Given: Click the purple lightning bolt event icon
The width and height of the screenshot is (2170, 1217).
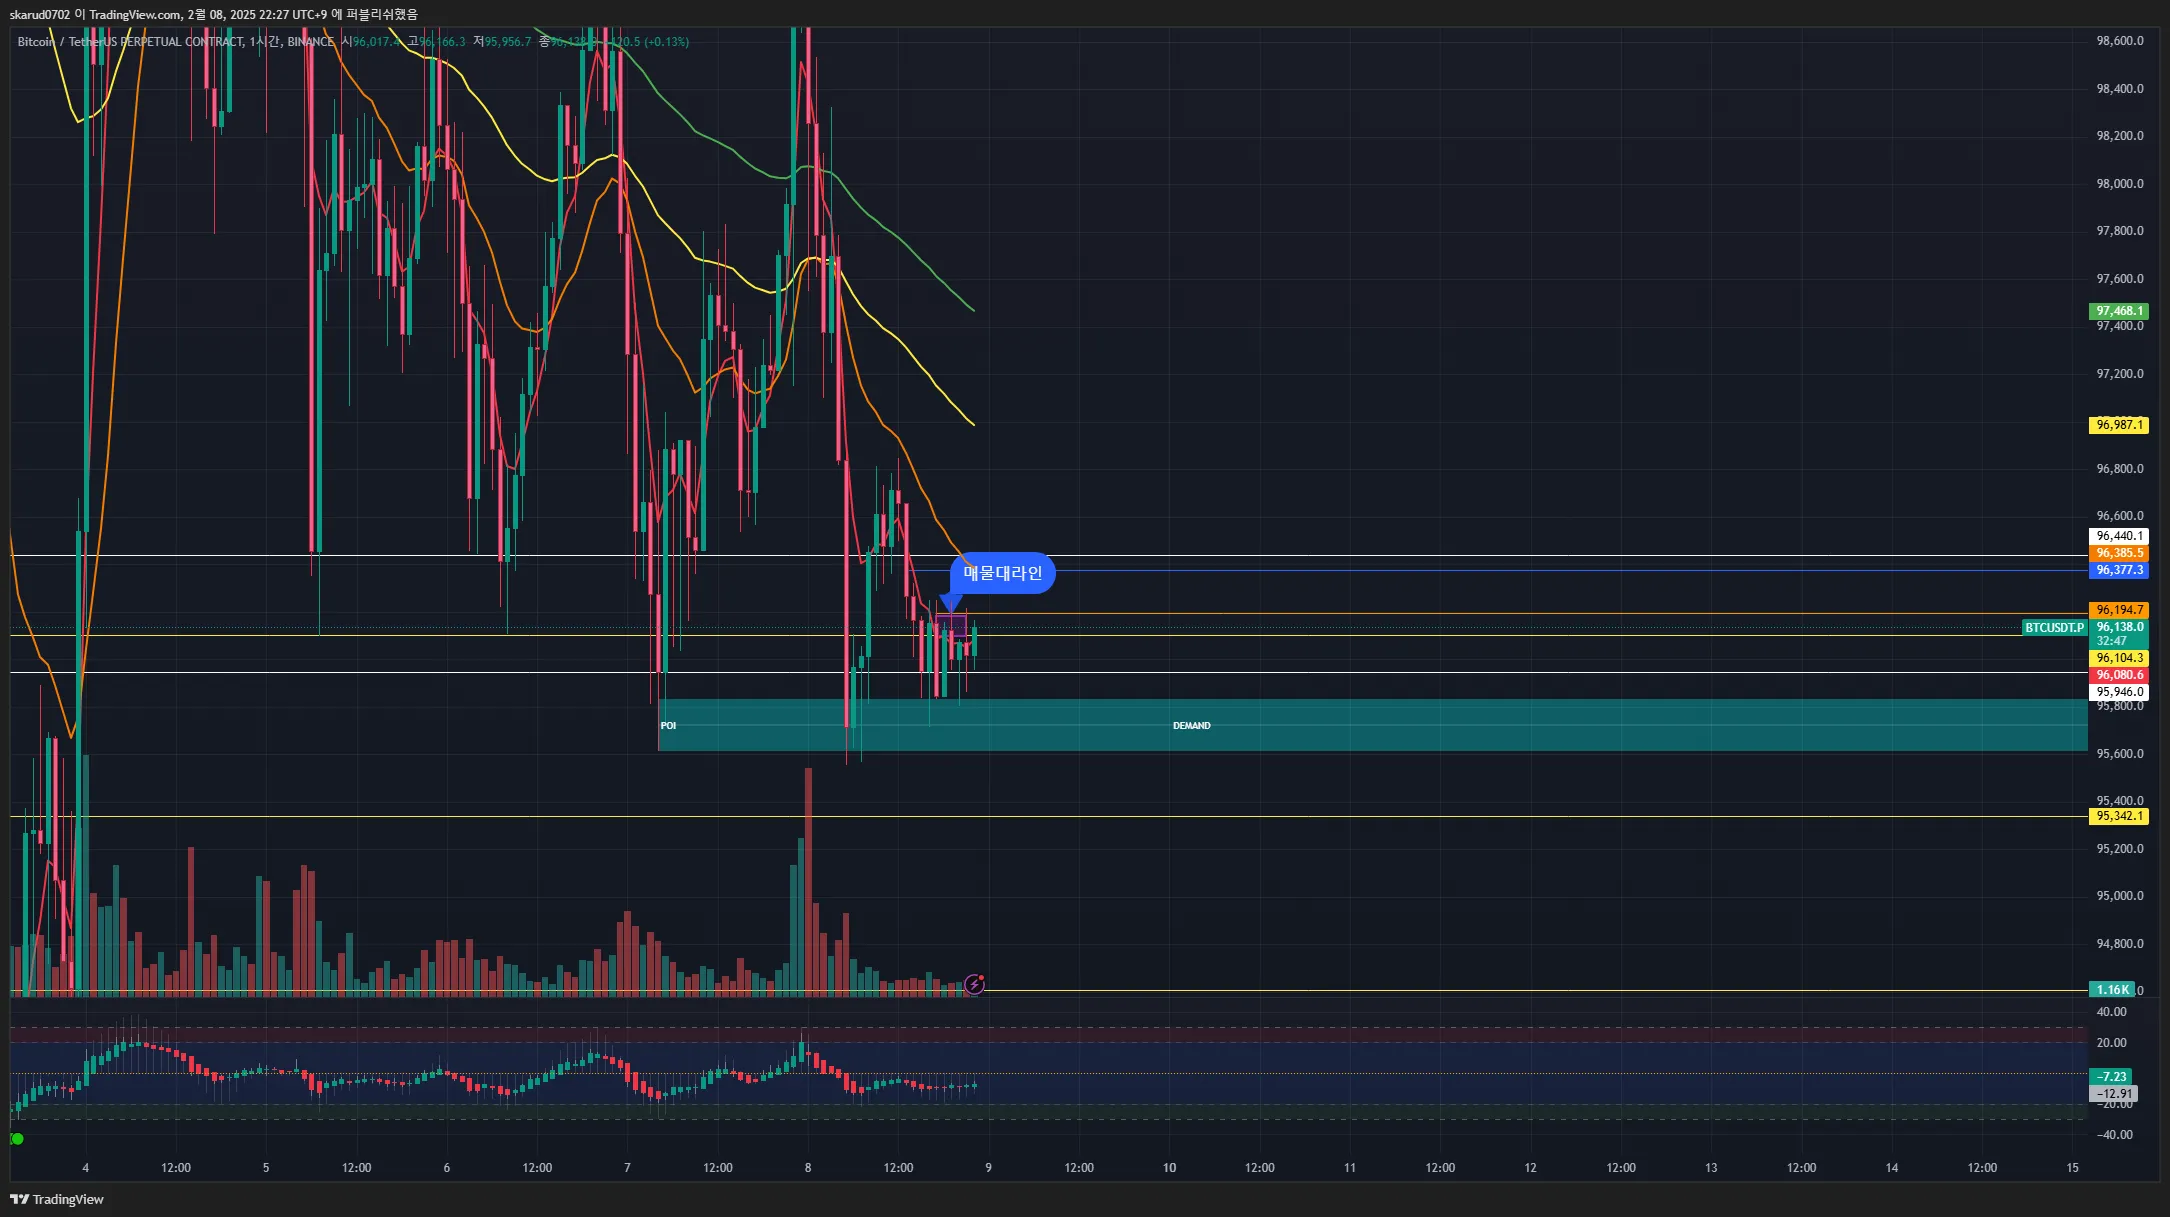Looking at the screenshot, I should pyautogui.click(x=974, y=985).
